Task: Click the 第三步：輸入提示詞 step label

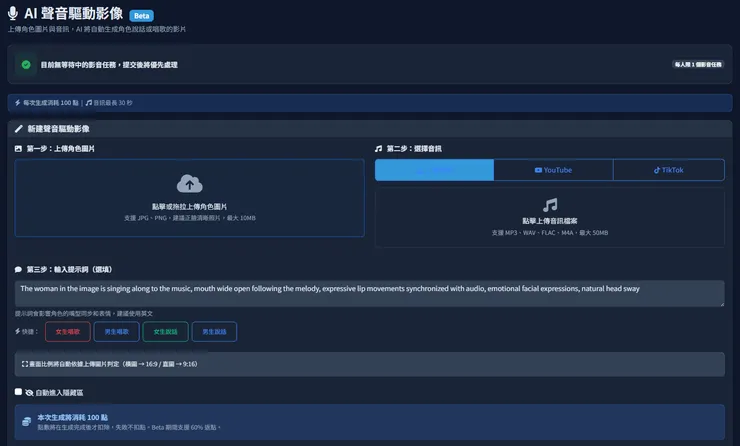Action: (69, 269)
